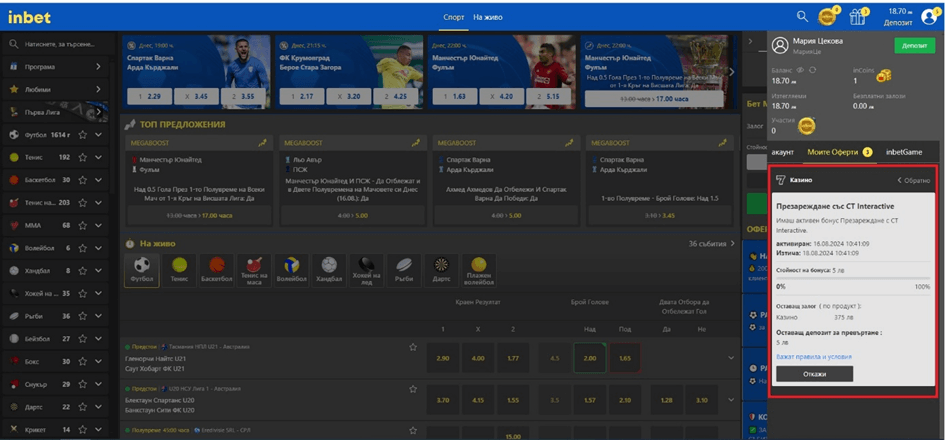
Task: Click the bonus wagering progress bar
Action: pyautogui.click(x=853, y=279)
